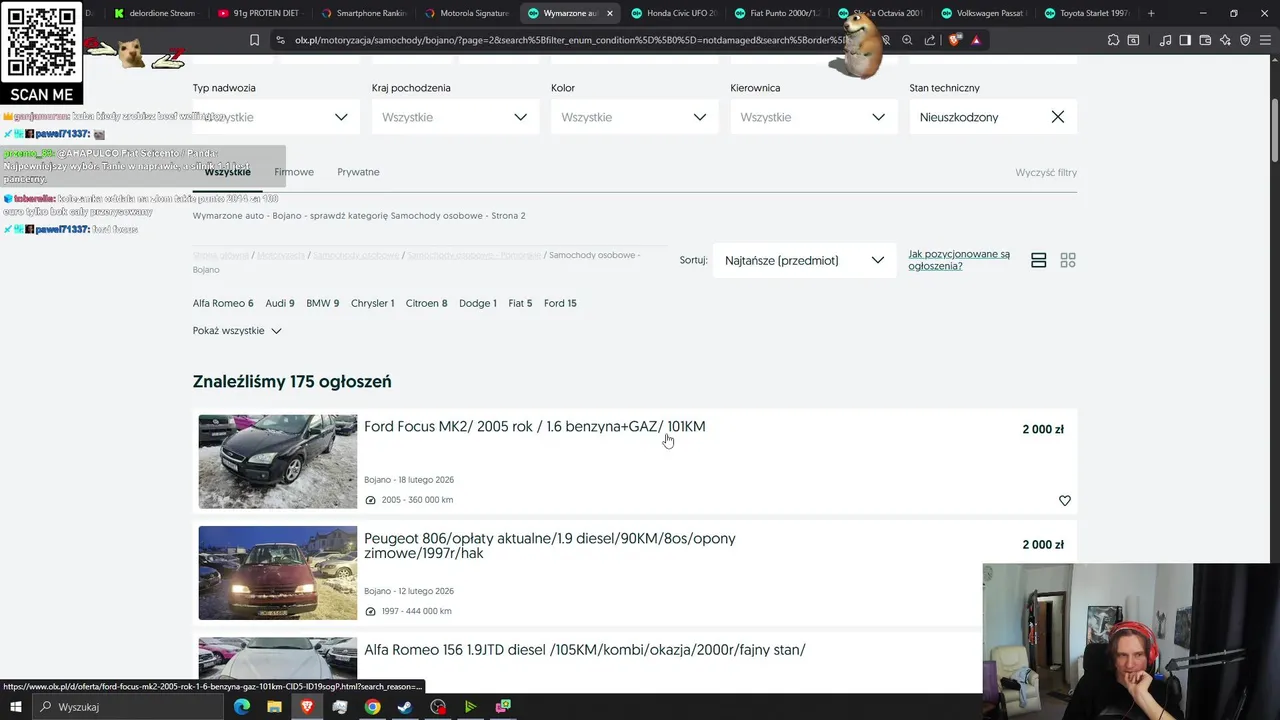
Task: Open the Kierownica filter dropdown
Action: click(813, 117)
